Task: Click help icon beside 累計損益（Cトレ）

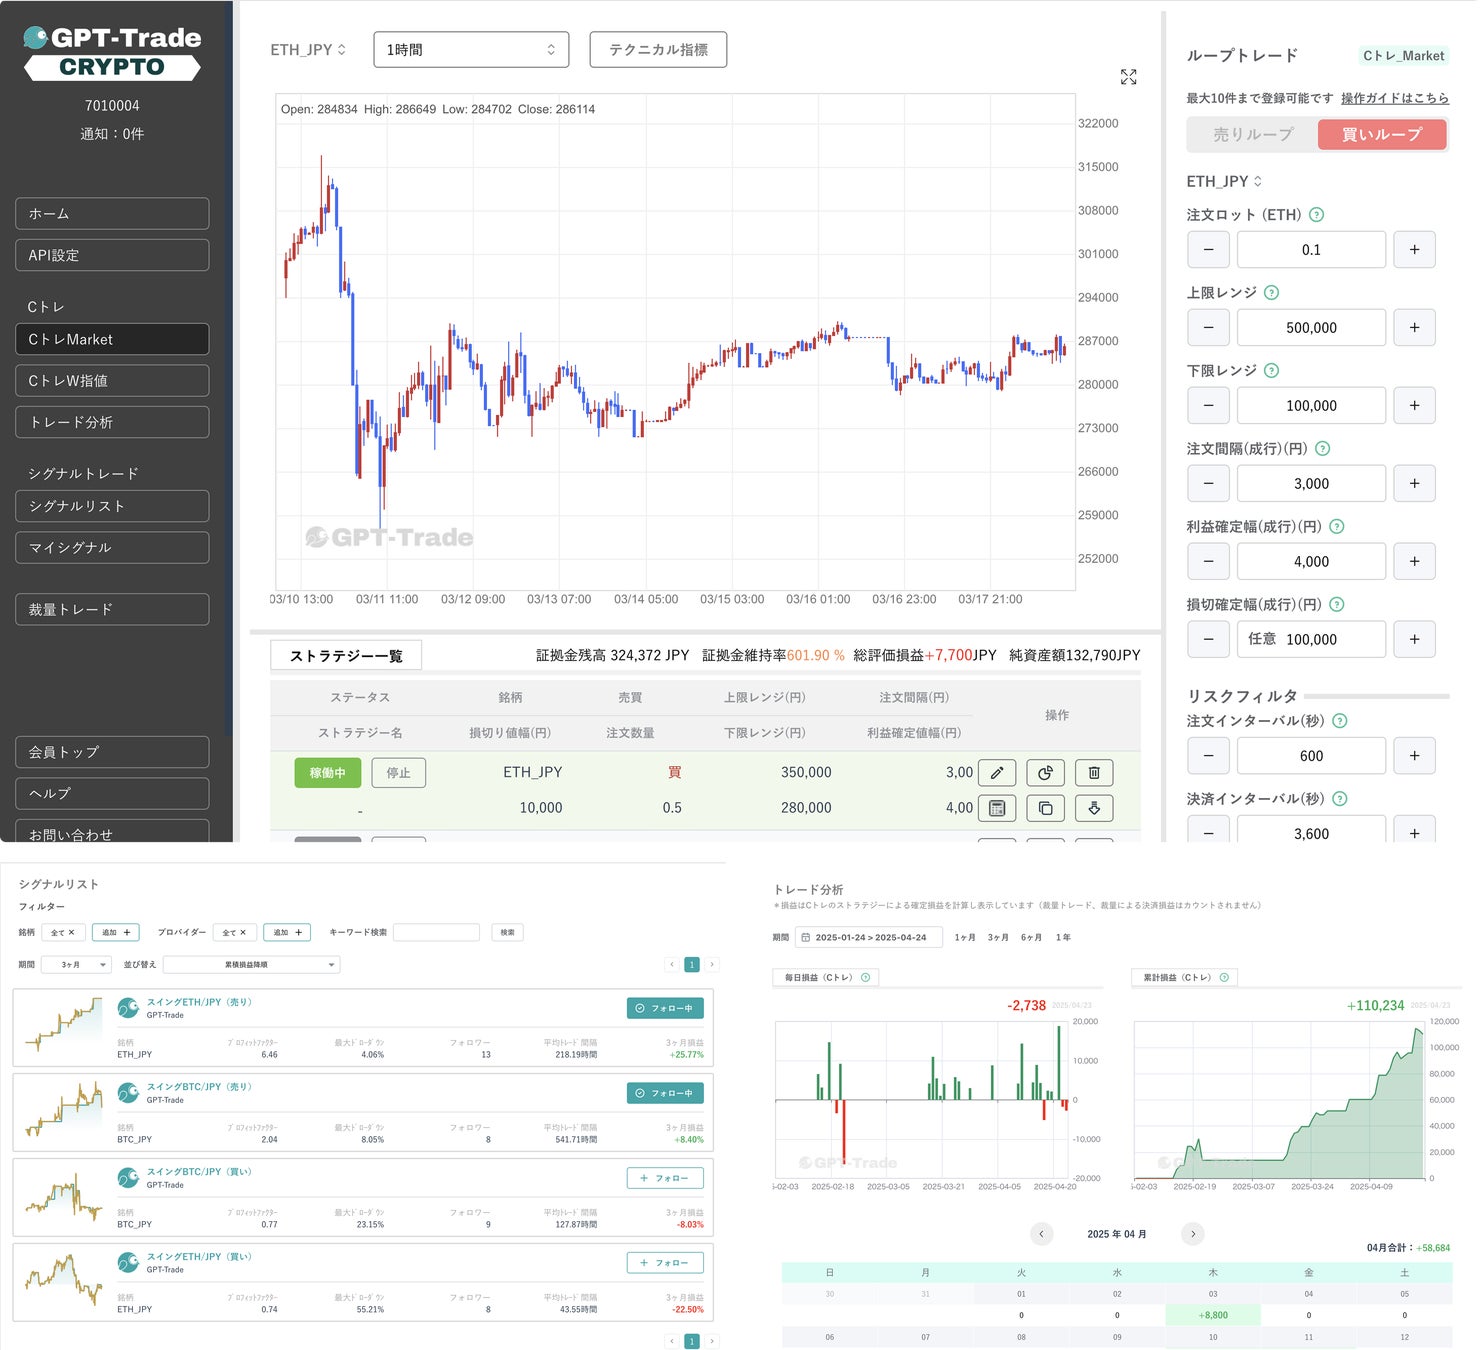Action: coord(1224,977)
